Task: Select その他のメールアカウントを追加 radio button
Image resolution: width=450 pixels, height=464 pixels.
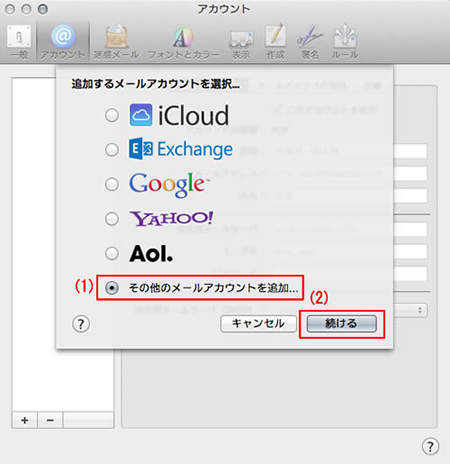Action: tap(112, 287)
